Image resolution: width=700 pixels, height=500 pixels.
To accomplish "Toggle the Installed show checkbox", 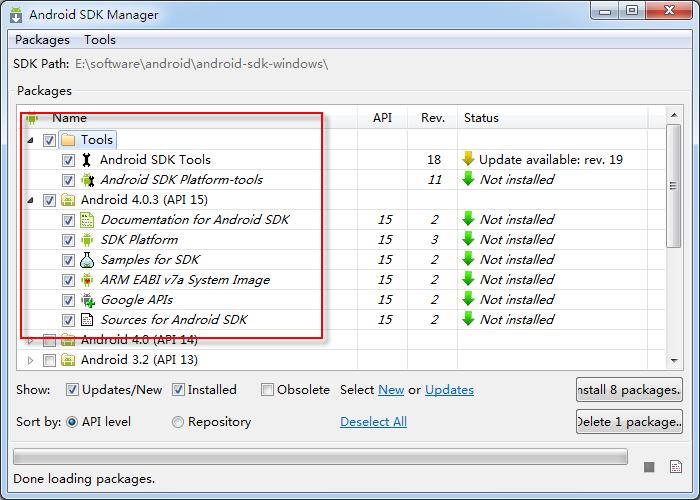I will 178,390.
